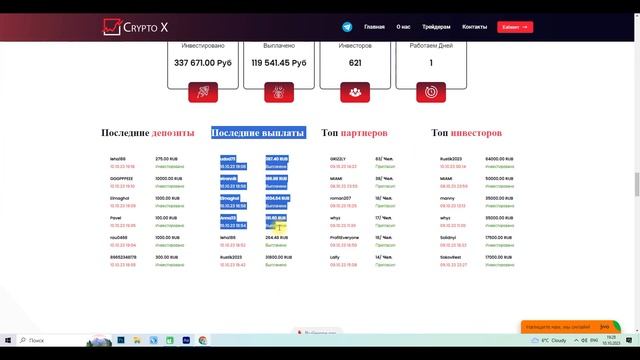Image resolution: width=640 pixels, height=360 pixels.
Task: Open File Explorer from the taskbar
Action: tap(137, 340)
